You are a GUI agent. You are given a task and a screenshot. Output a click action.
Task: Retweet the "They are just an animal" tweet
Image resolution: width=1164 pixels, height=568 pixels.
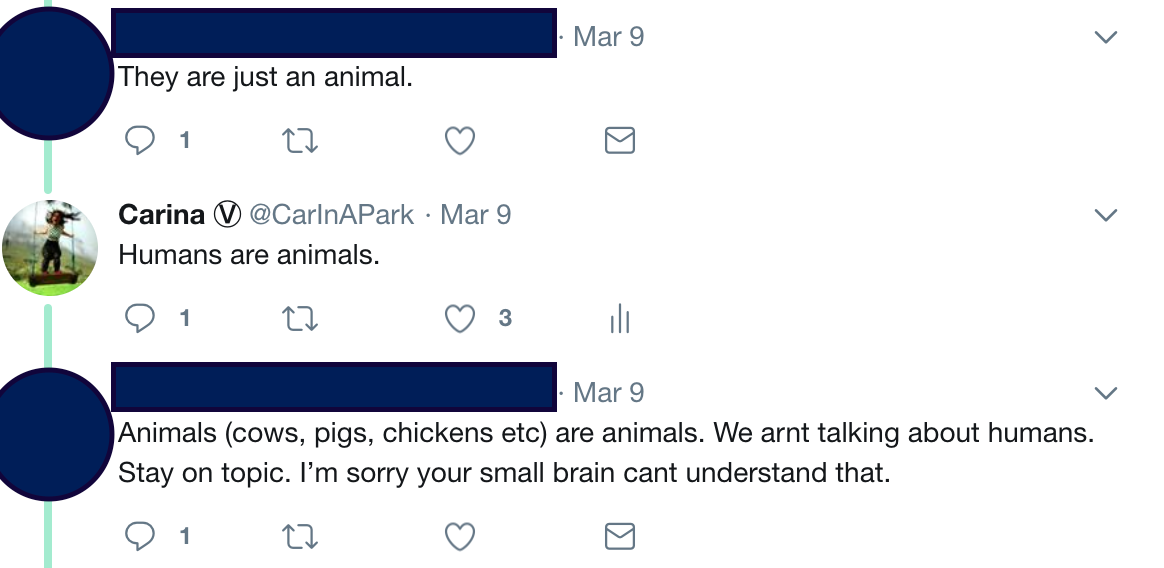point(301,141)
